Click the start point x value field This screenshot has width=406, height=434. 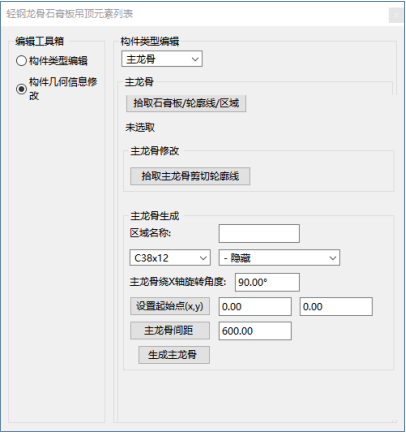pyautogui.click(x=255, y=307)
